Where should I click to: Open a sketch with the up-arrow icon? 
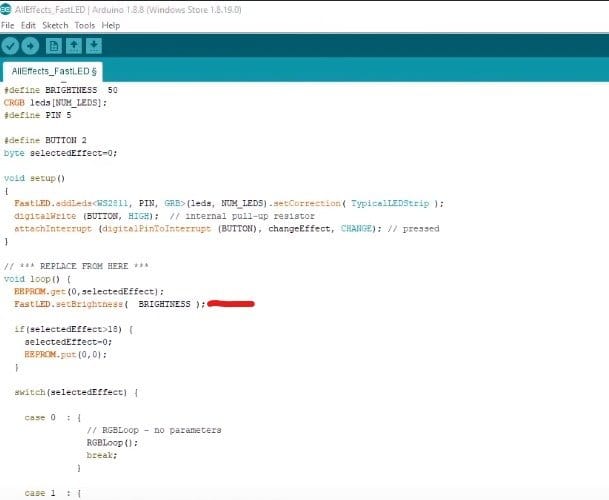coord(74,46)
